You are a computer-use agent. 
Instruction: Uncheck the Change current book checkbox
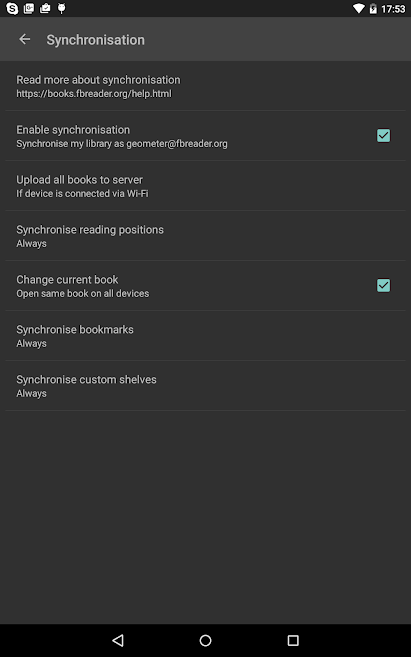click(x=383, y=285)
